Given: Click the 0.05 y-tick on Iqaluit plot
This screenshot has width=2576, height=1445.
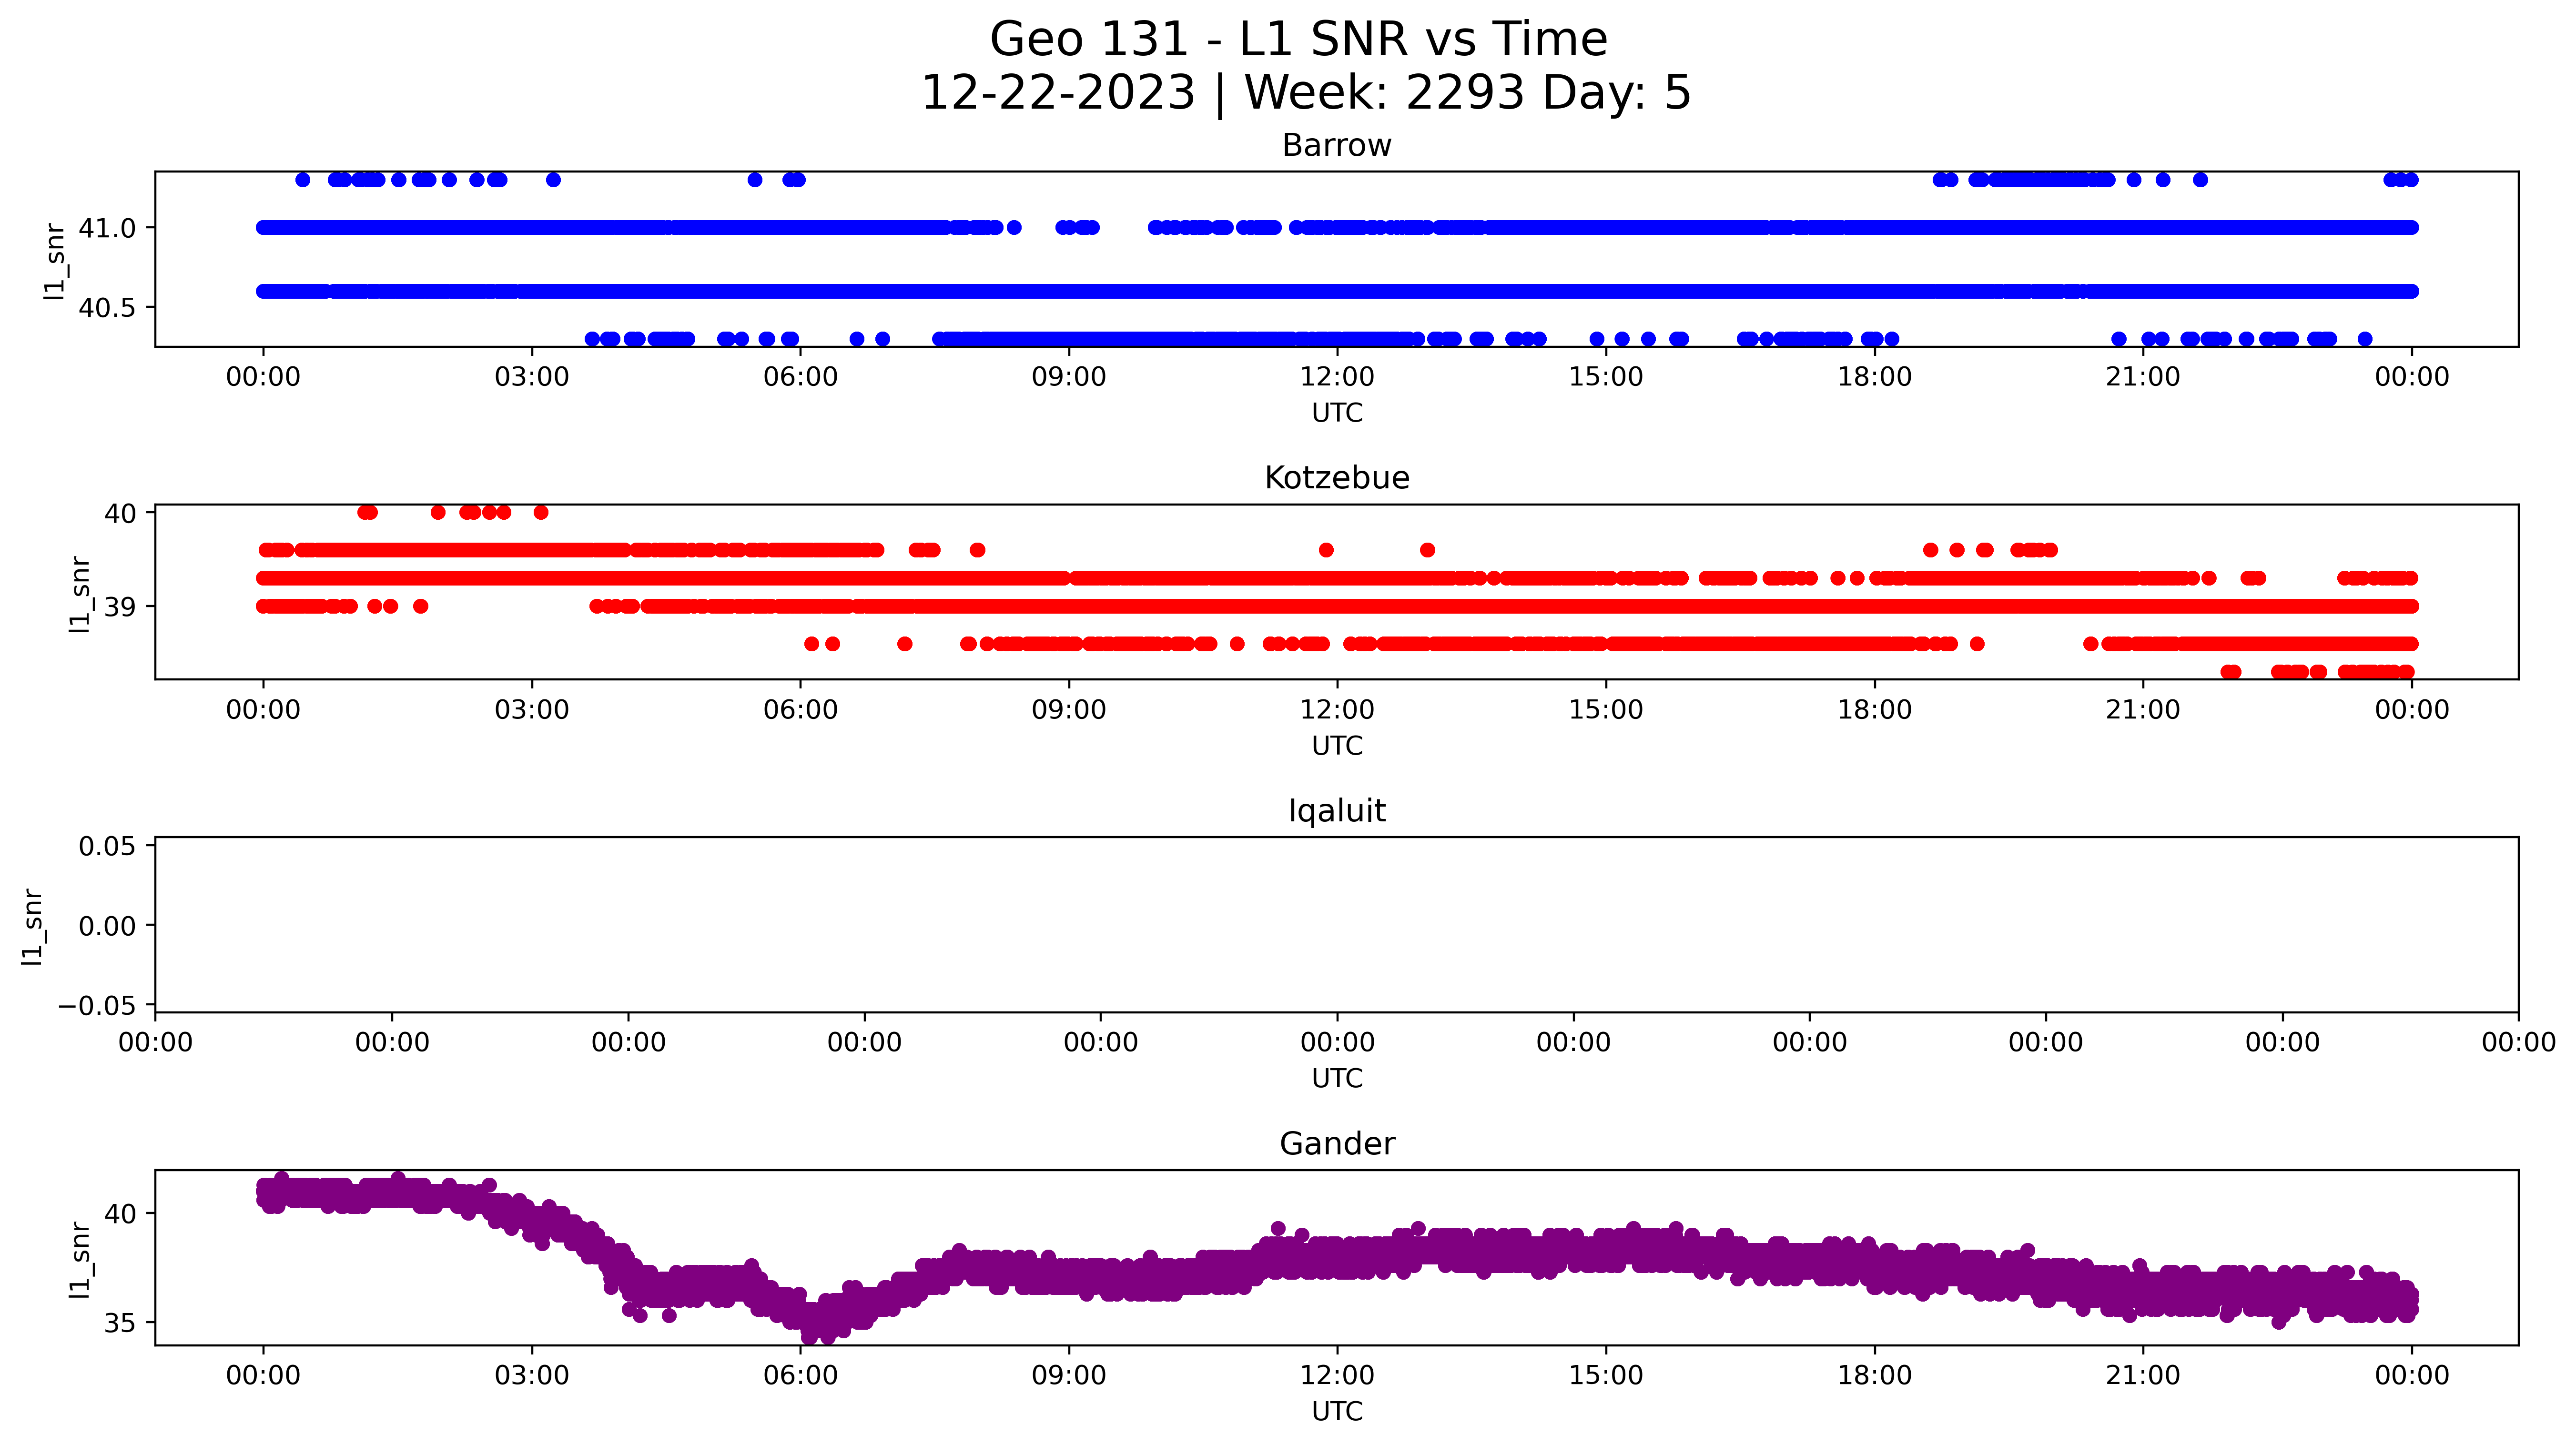Looking at the screenshot, I should (107, 847).
